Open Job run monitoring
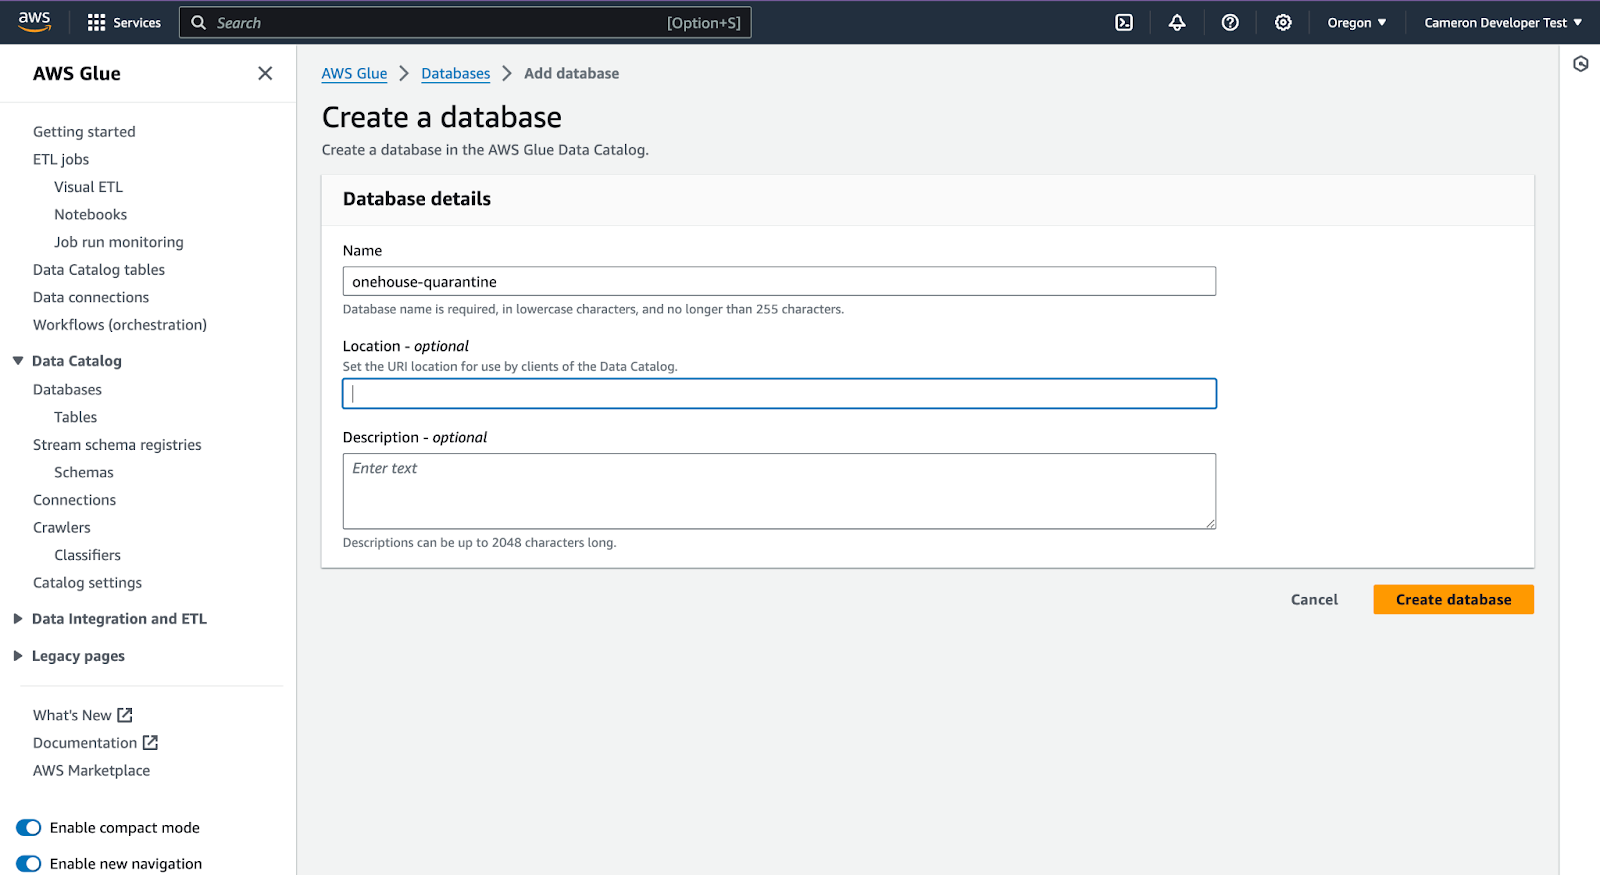1600x875 pixels. coord(119,242)
